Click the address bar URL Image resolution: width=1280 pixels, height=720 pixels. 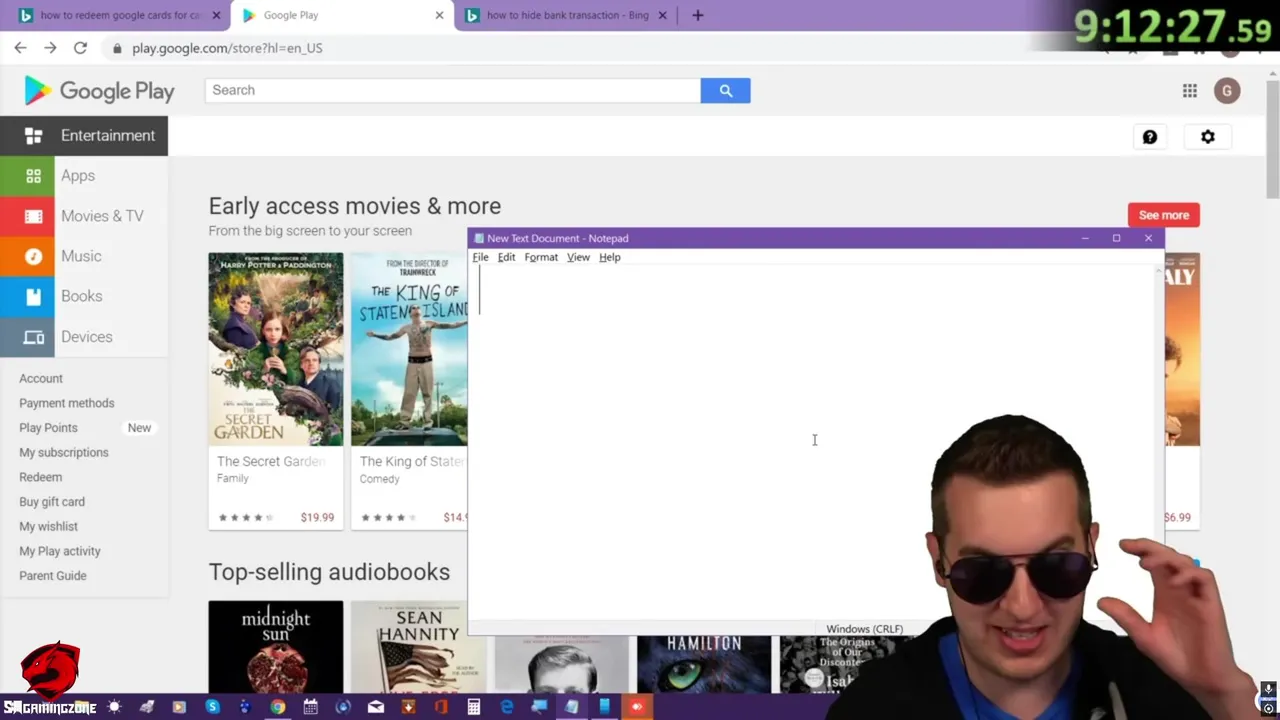pos(227,48)
